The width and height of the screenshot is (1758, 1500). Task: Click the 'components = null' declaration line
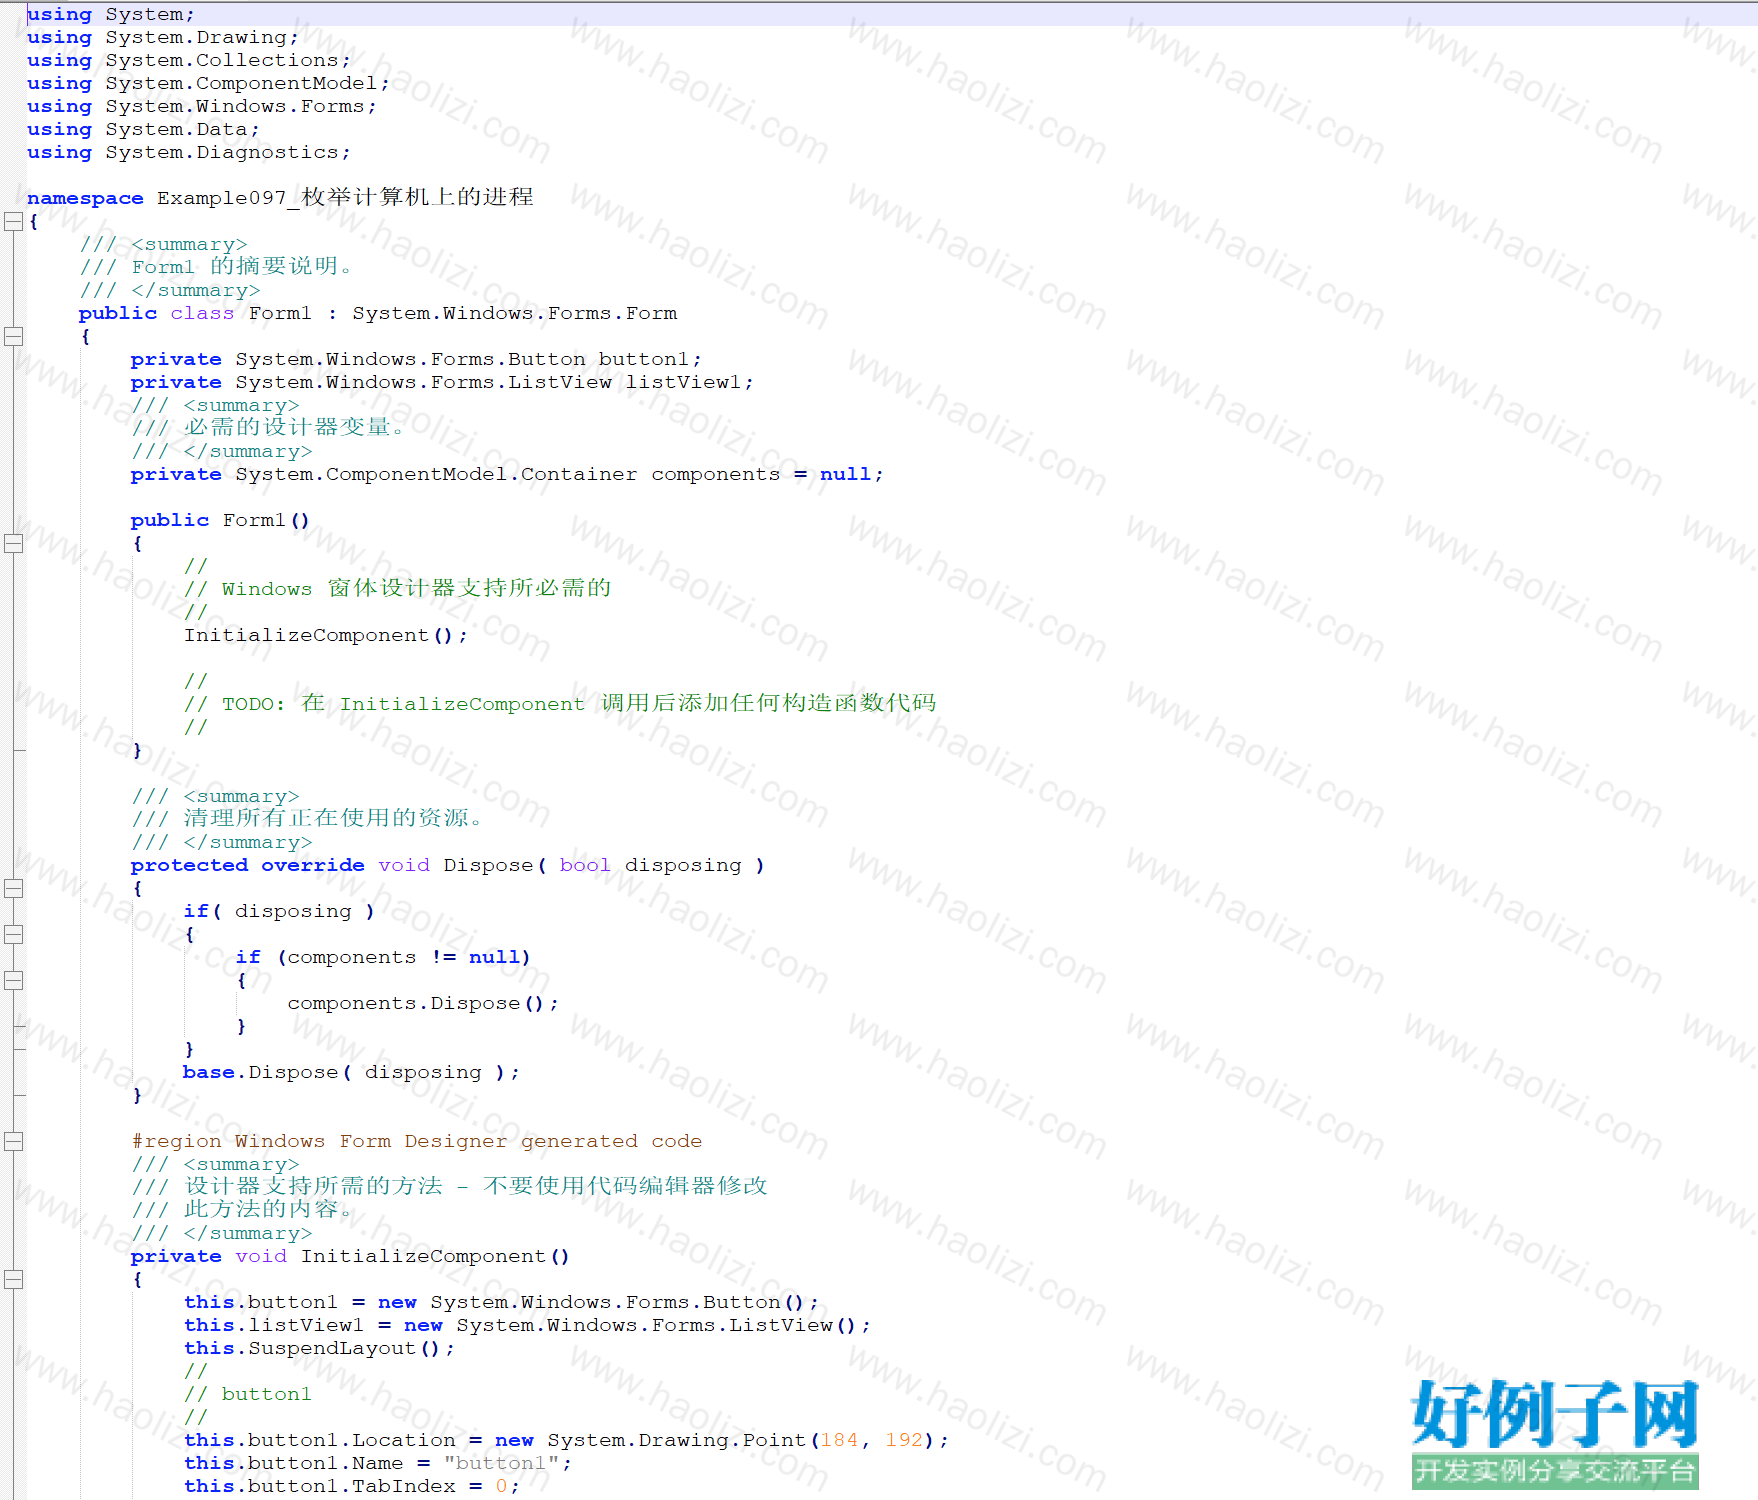click(x=507, y=474)
